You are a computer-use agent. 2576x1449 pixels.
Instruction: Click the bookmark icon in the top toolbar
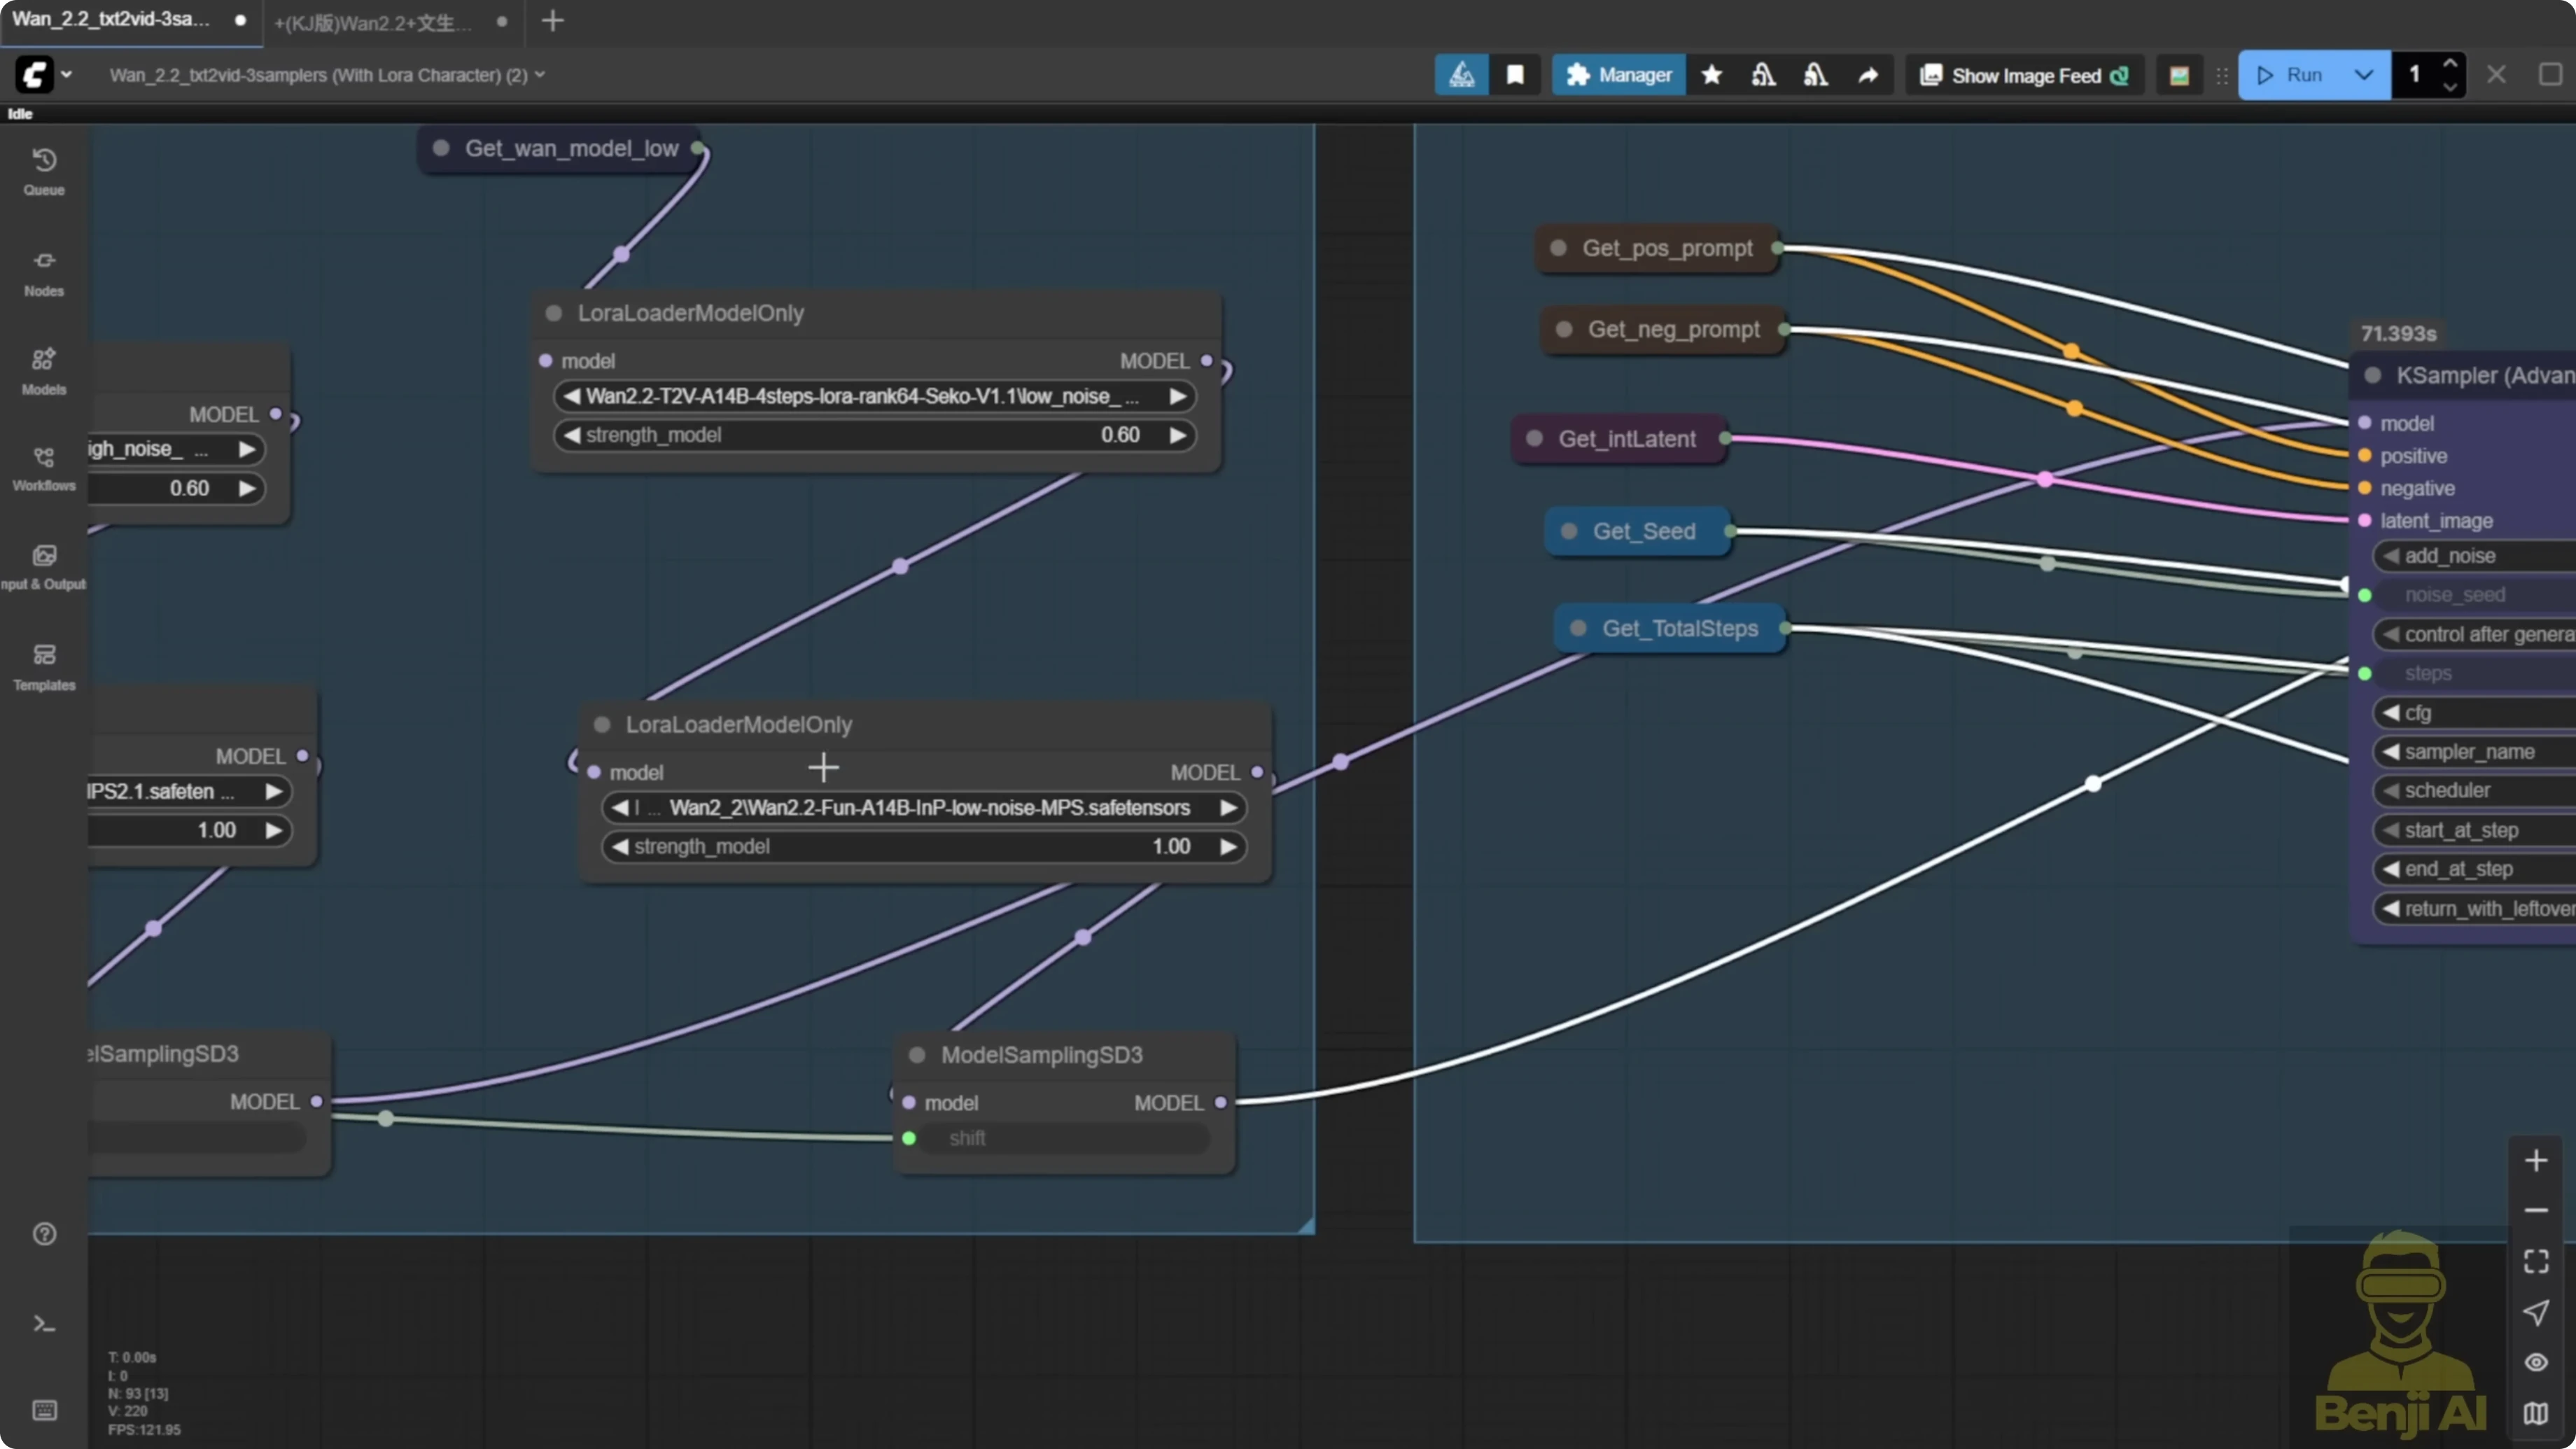point(1515,74)
